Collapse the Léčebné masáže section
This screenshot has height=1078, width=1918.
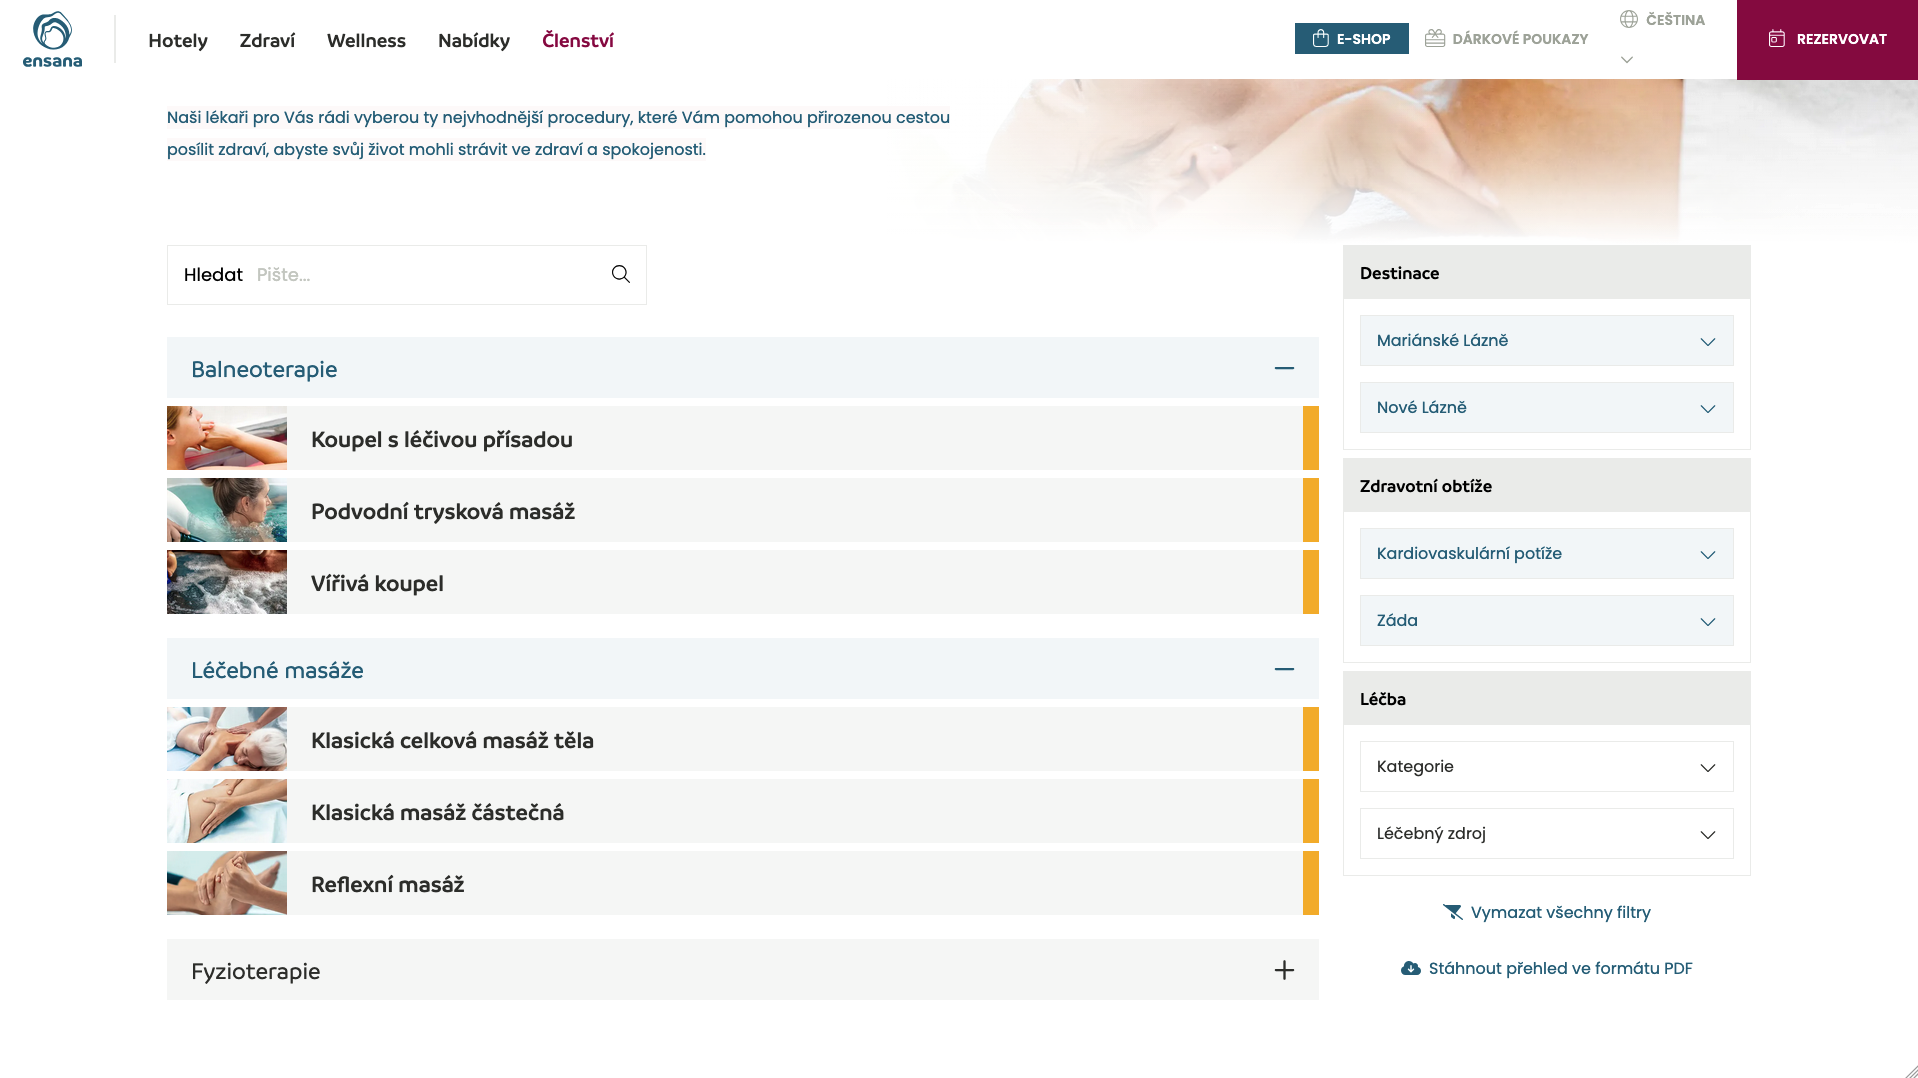pyautogui.click(x=1284, y=669)
